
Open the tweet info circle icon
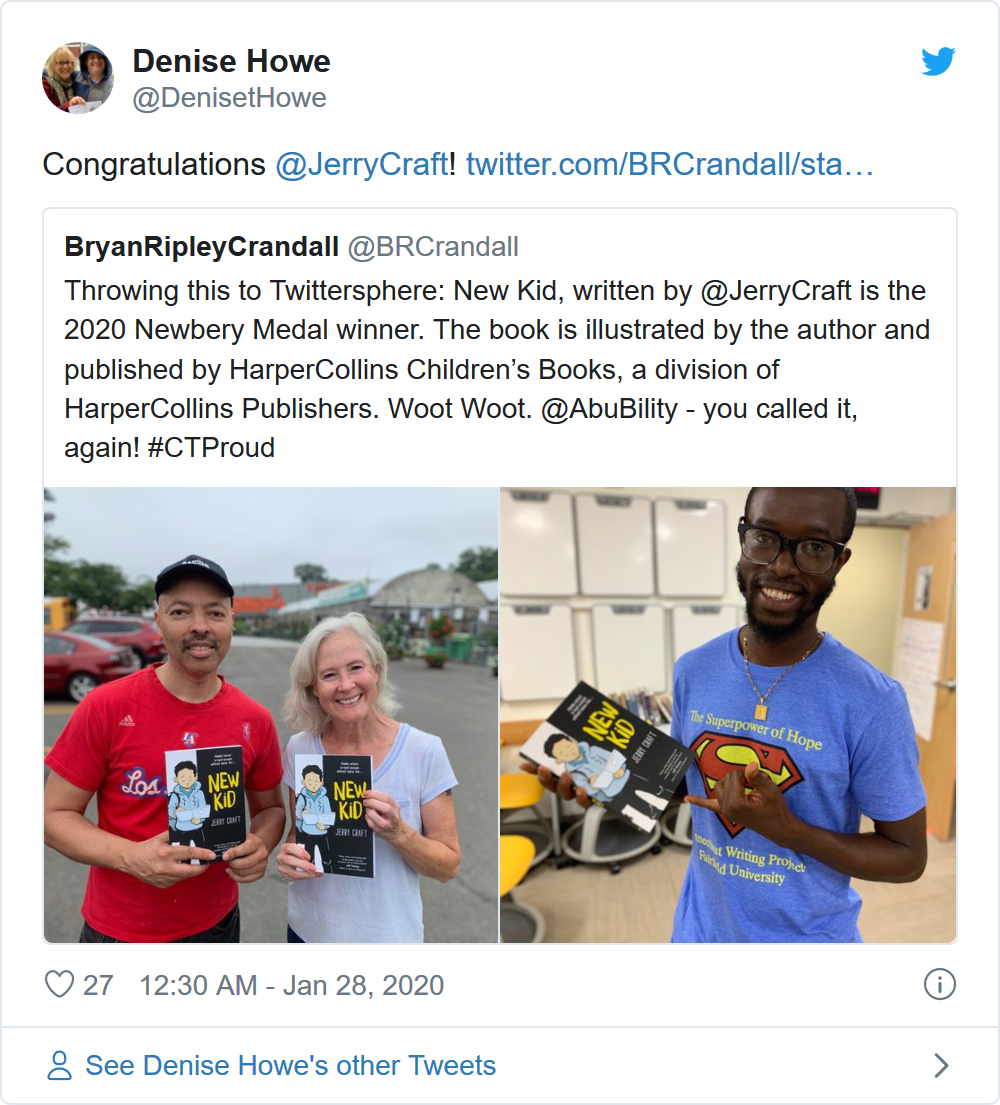[939, 984]
